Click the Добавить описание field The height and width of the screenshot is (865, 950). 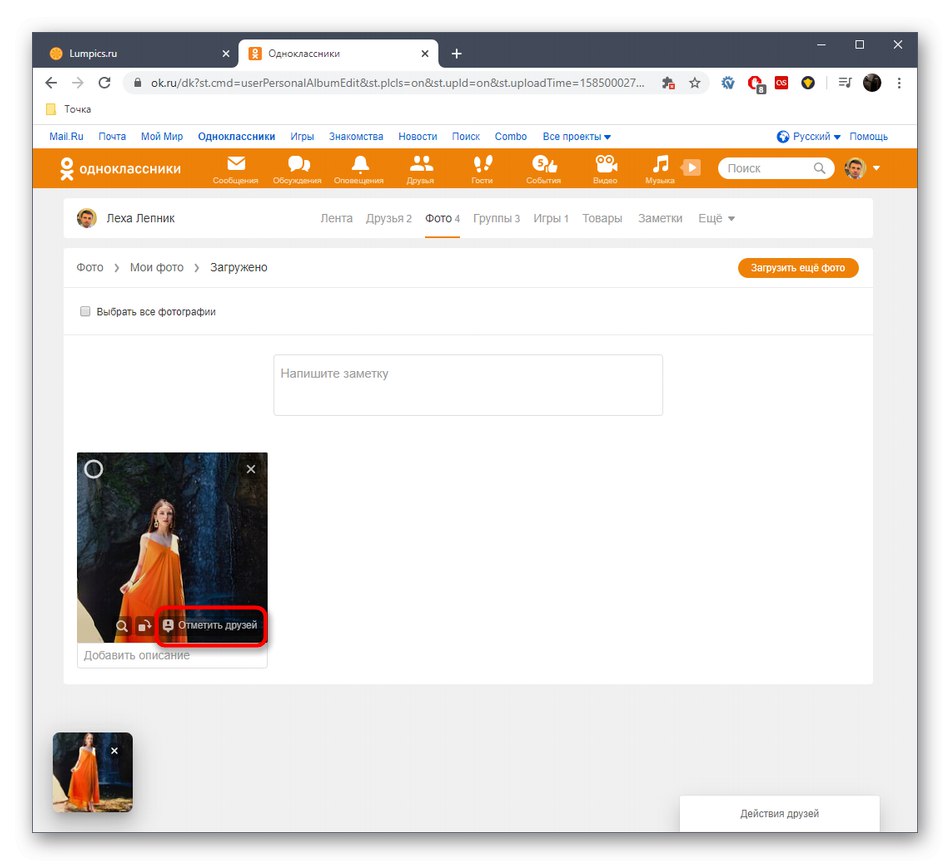(x=172, y=655)
